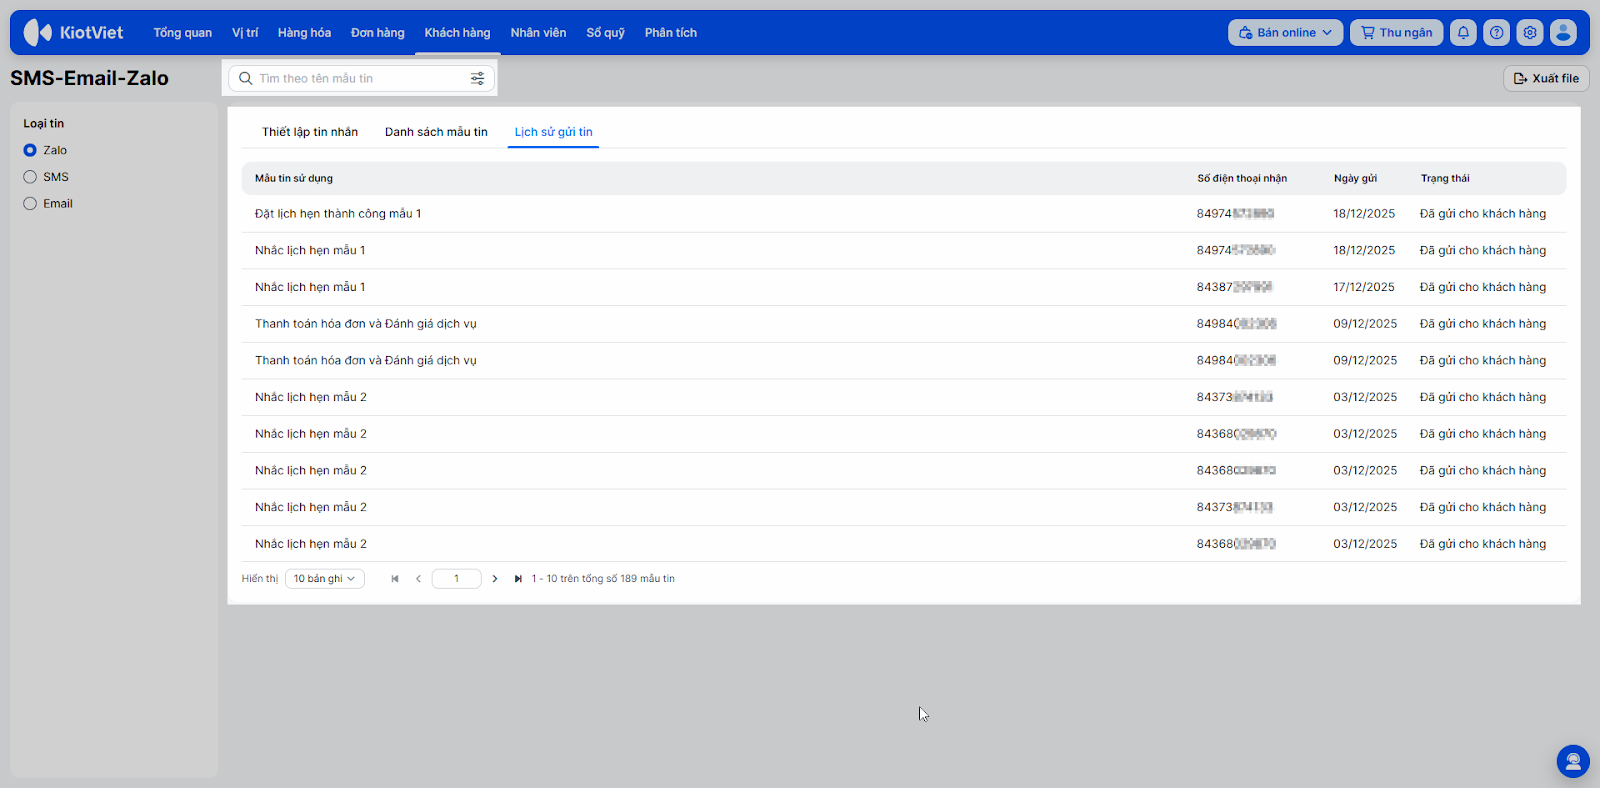Viewport: 1600px width, 788px height.
Task: Click the Số điện thoại nhận column header
Action: point(1242,178)
